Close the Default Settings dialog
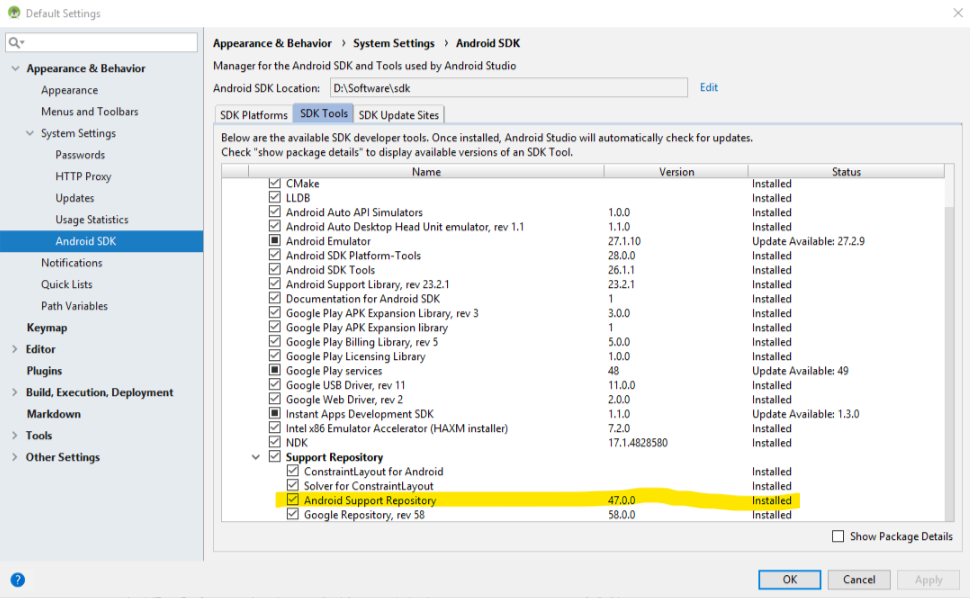 click(958, 12)
